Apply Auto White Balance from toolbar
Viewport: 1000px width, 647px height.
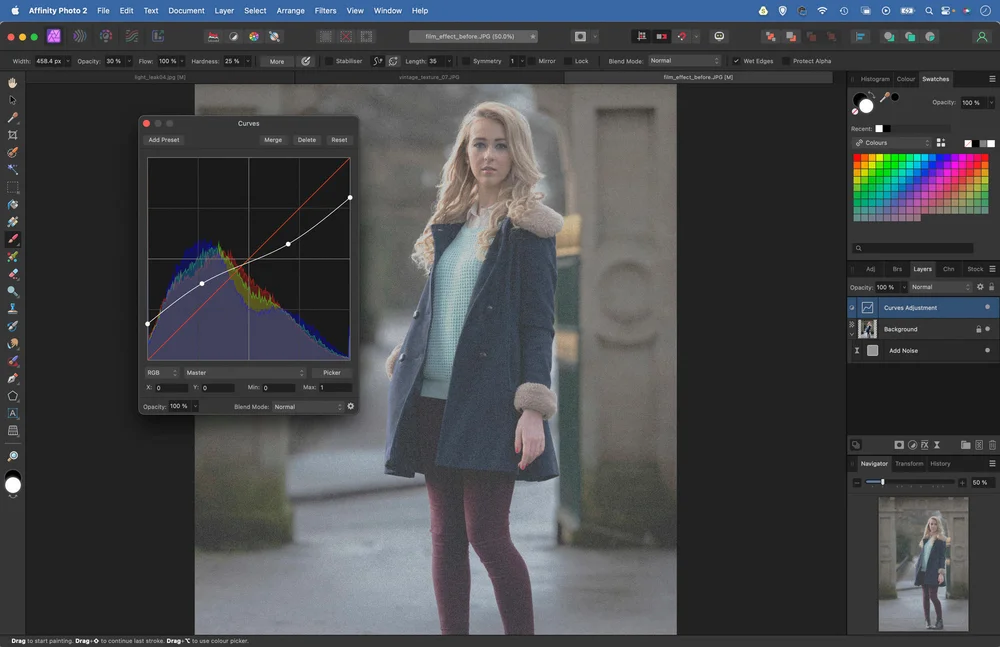(x=274, y=36)
